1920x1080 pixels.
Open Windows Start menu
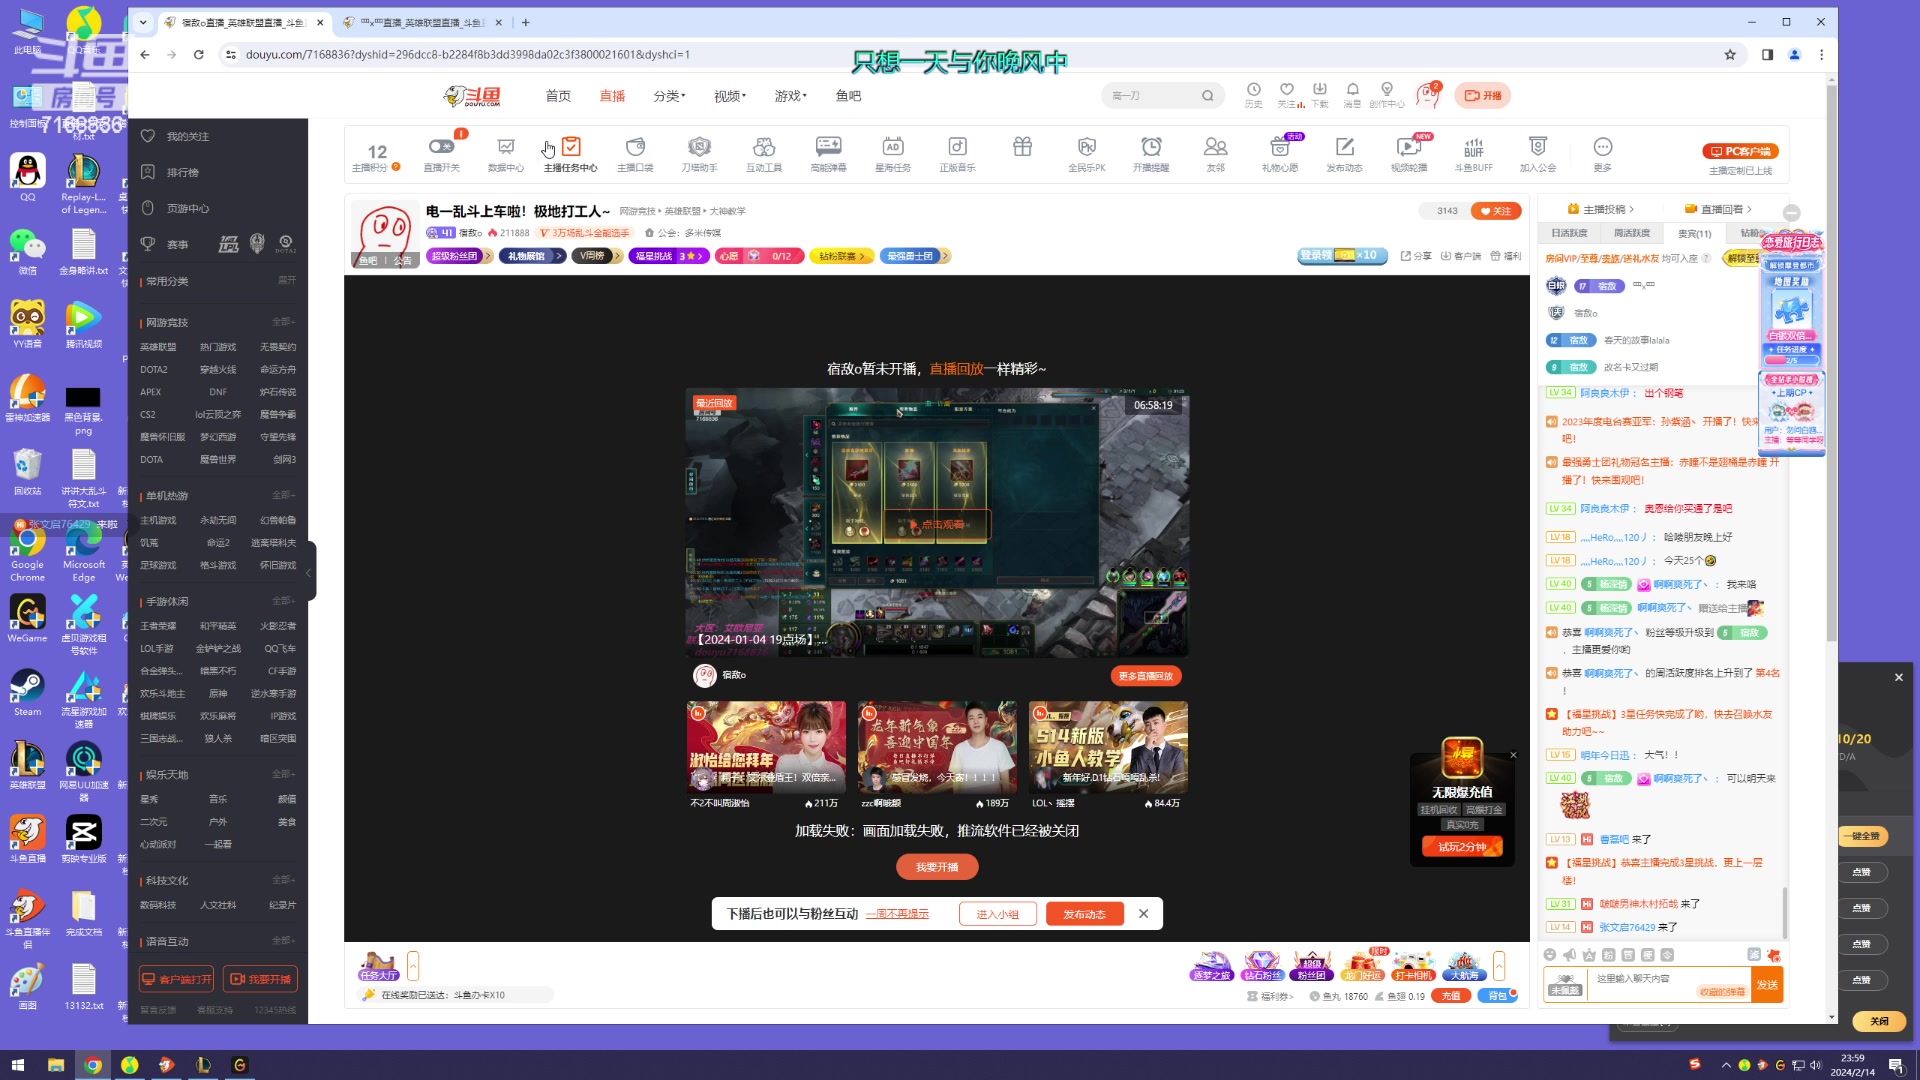click(x=17, y=1065)
